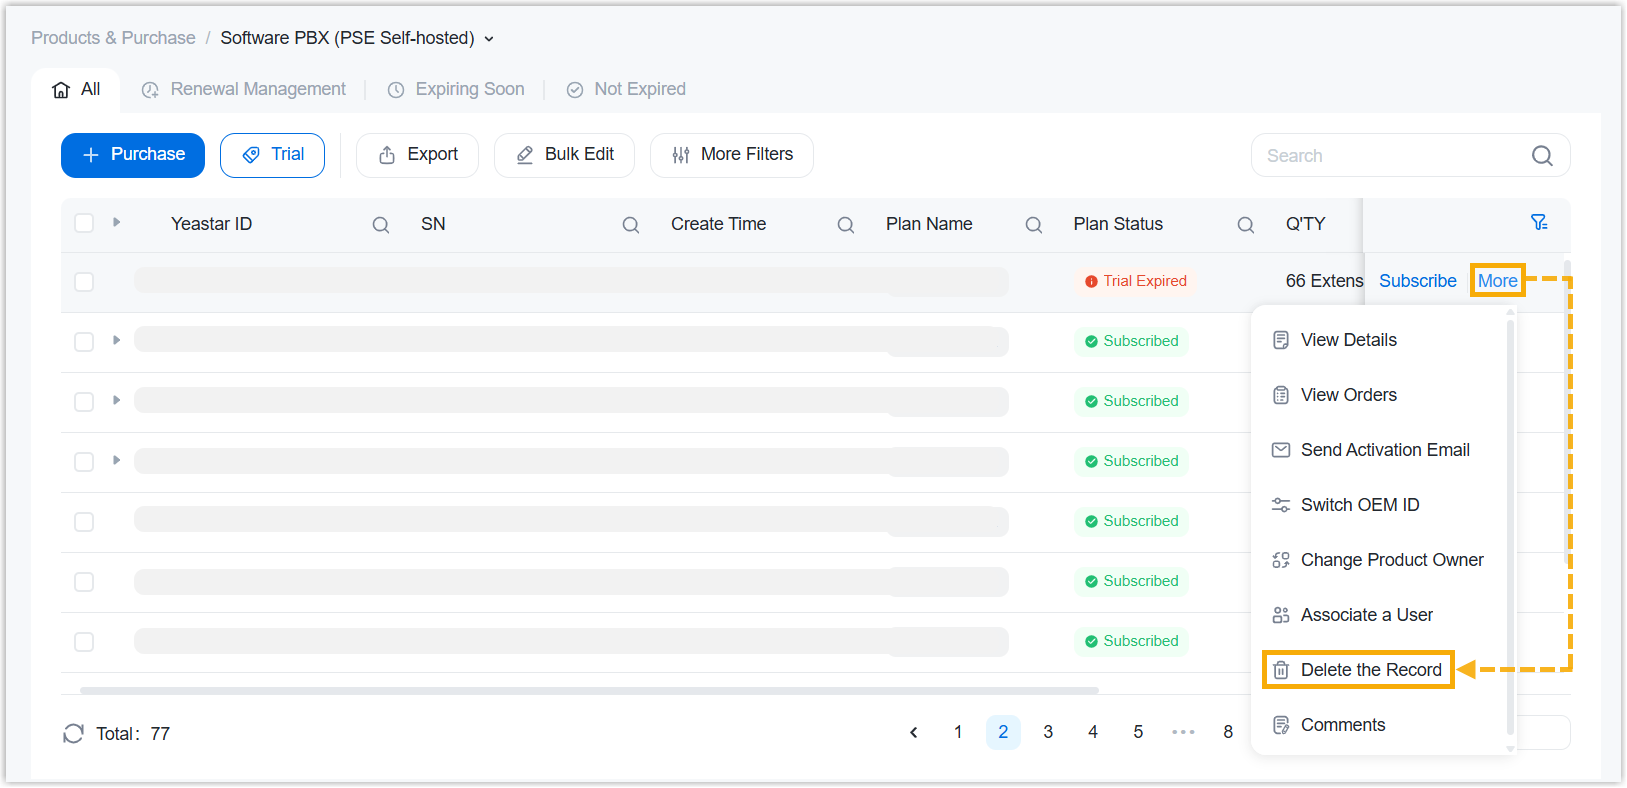Click the Yeastar ID column search icon
This screenshot has height=788, width=1627.
pyautogui.click(x=380, y=225)
